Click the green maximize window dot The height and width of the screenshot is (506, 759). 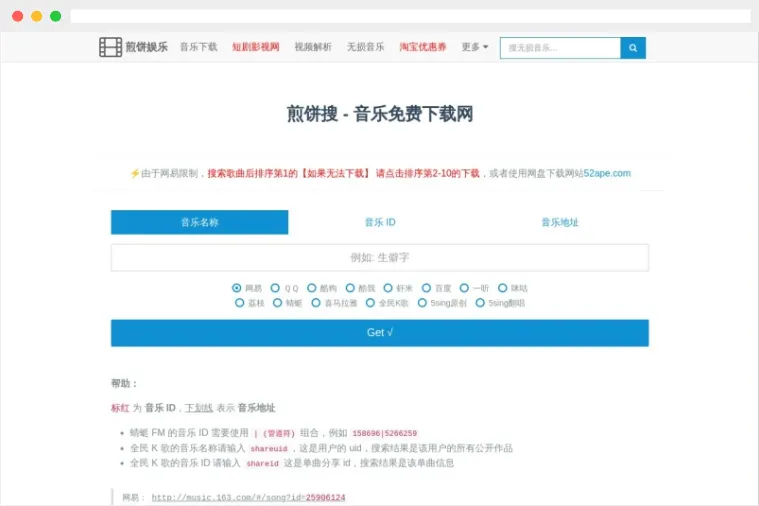56,16
